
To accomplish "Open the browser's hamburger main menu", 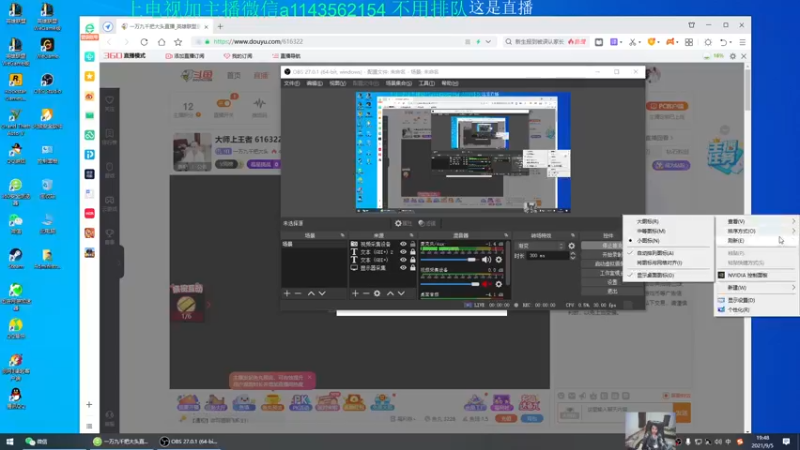I will point(742,42).
